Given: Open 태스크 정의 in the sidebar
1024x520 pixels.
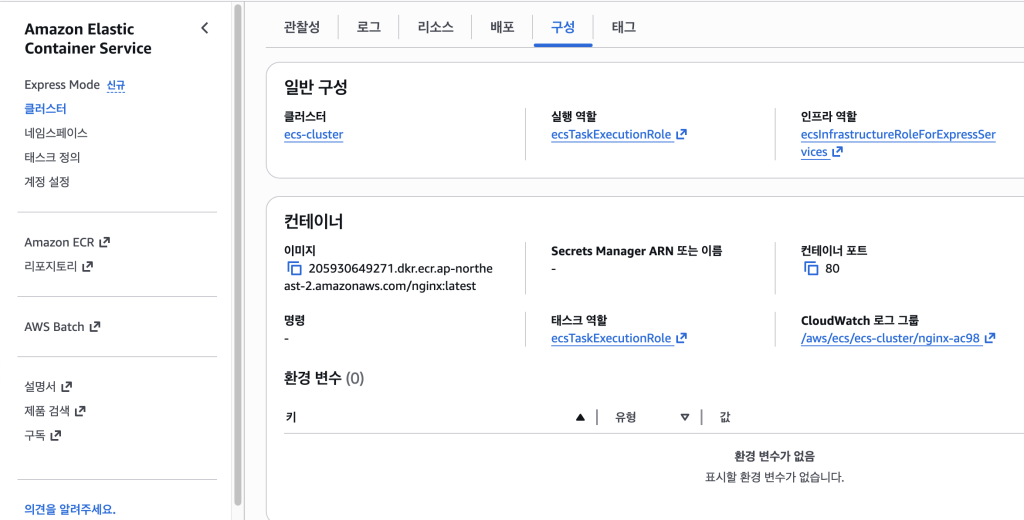Looking at the screenshot, I should (52, 157).
